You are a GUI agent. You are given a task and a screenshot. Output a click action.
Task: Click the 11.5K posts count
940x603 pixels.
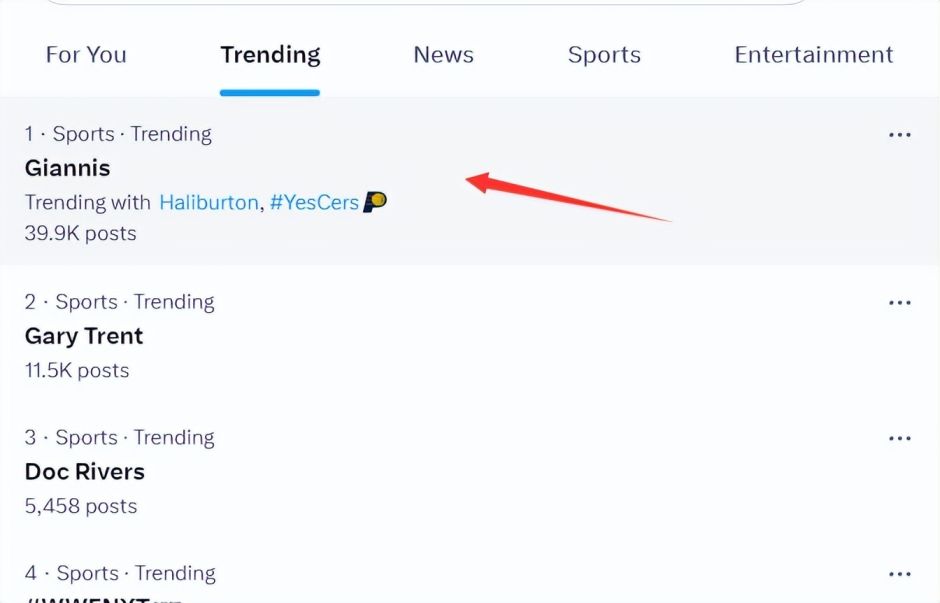pyautogui.click(x=77, y=370)
